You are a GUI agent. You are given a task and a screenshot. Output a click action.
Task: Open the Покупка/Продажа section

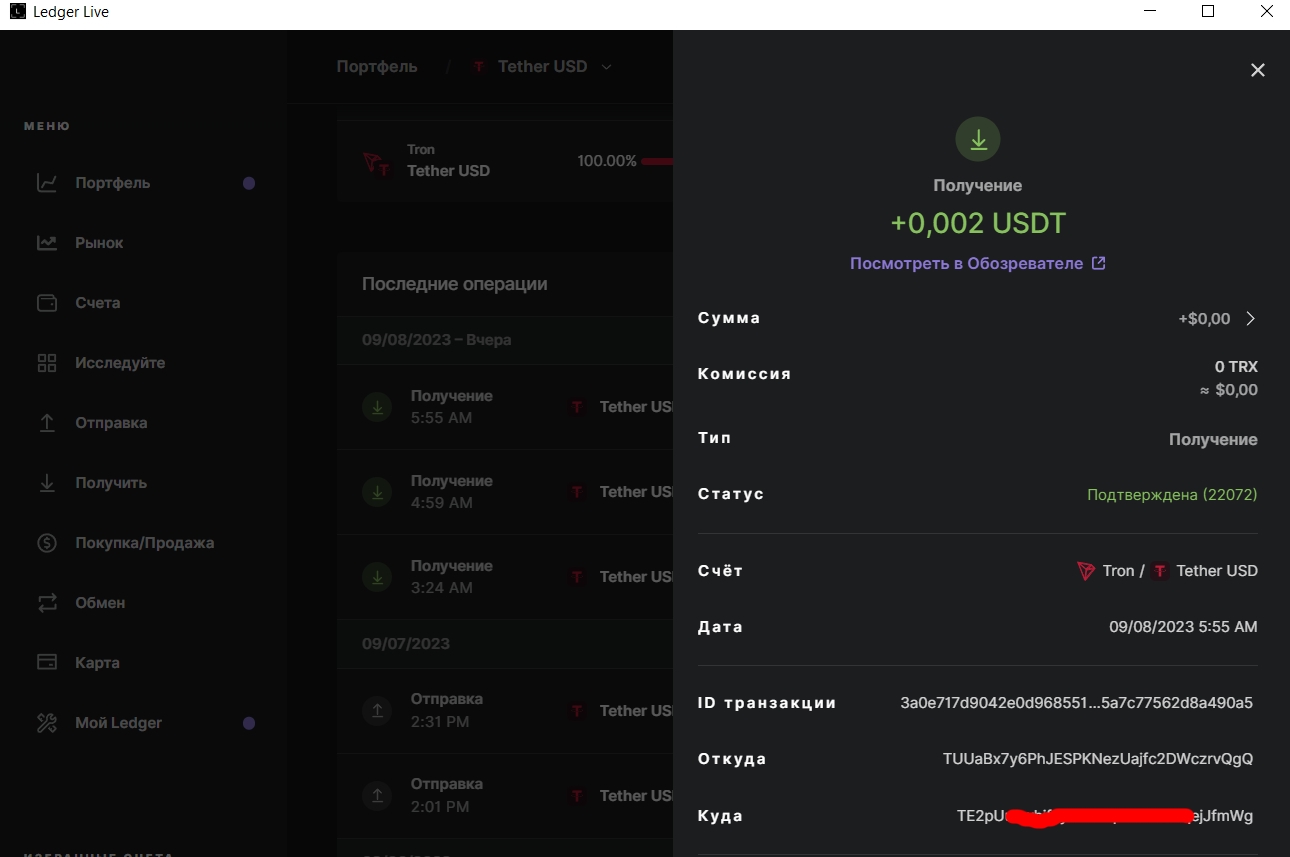[144, 543]
